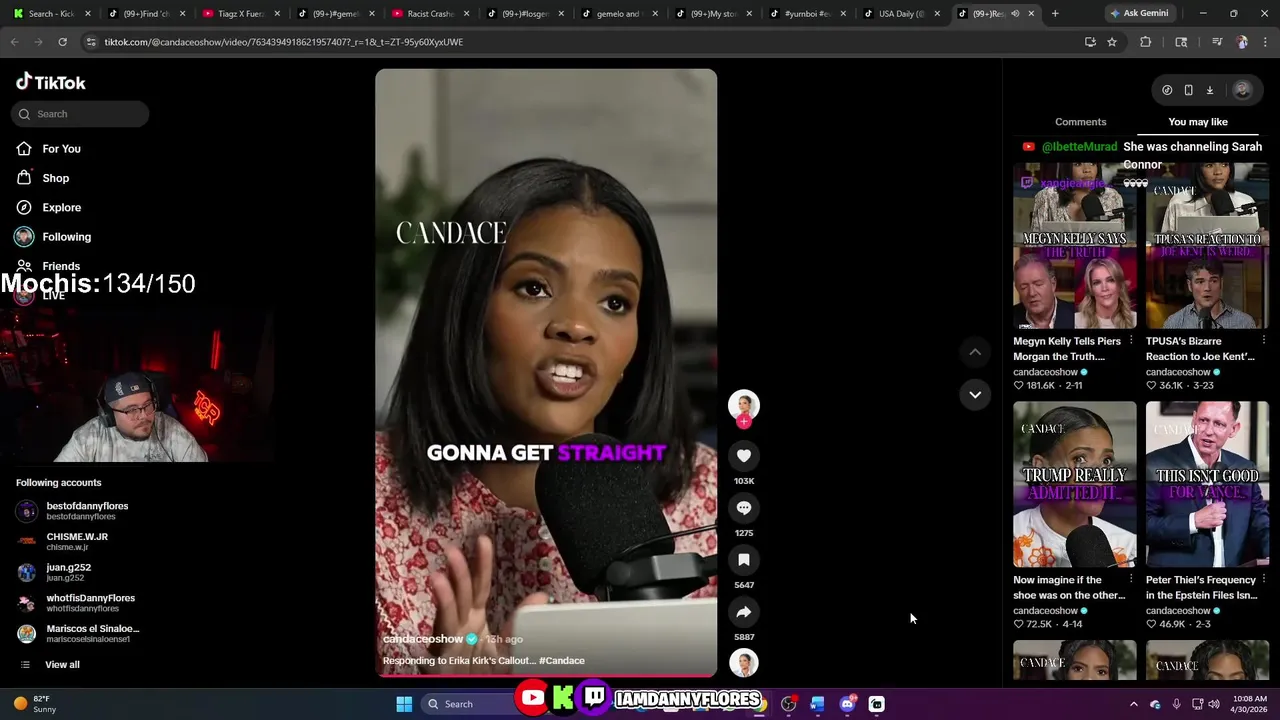The image size is (1280, 720).
Task: Open Shop in sidebar
Action: click(x=56, y=178)
